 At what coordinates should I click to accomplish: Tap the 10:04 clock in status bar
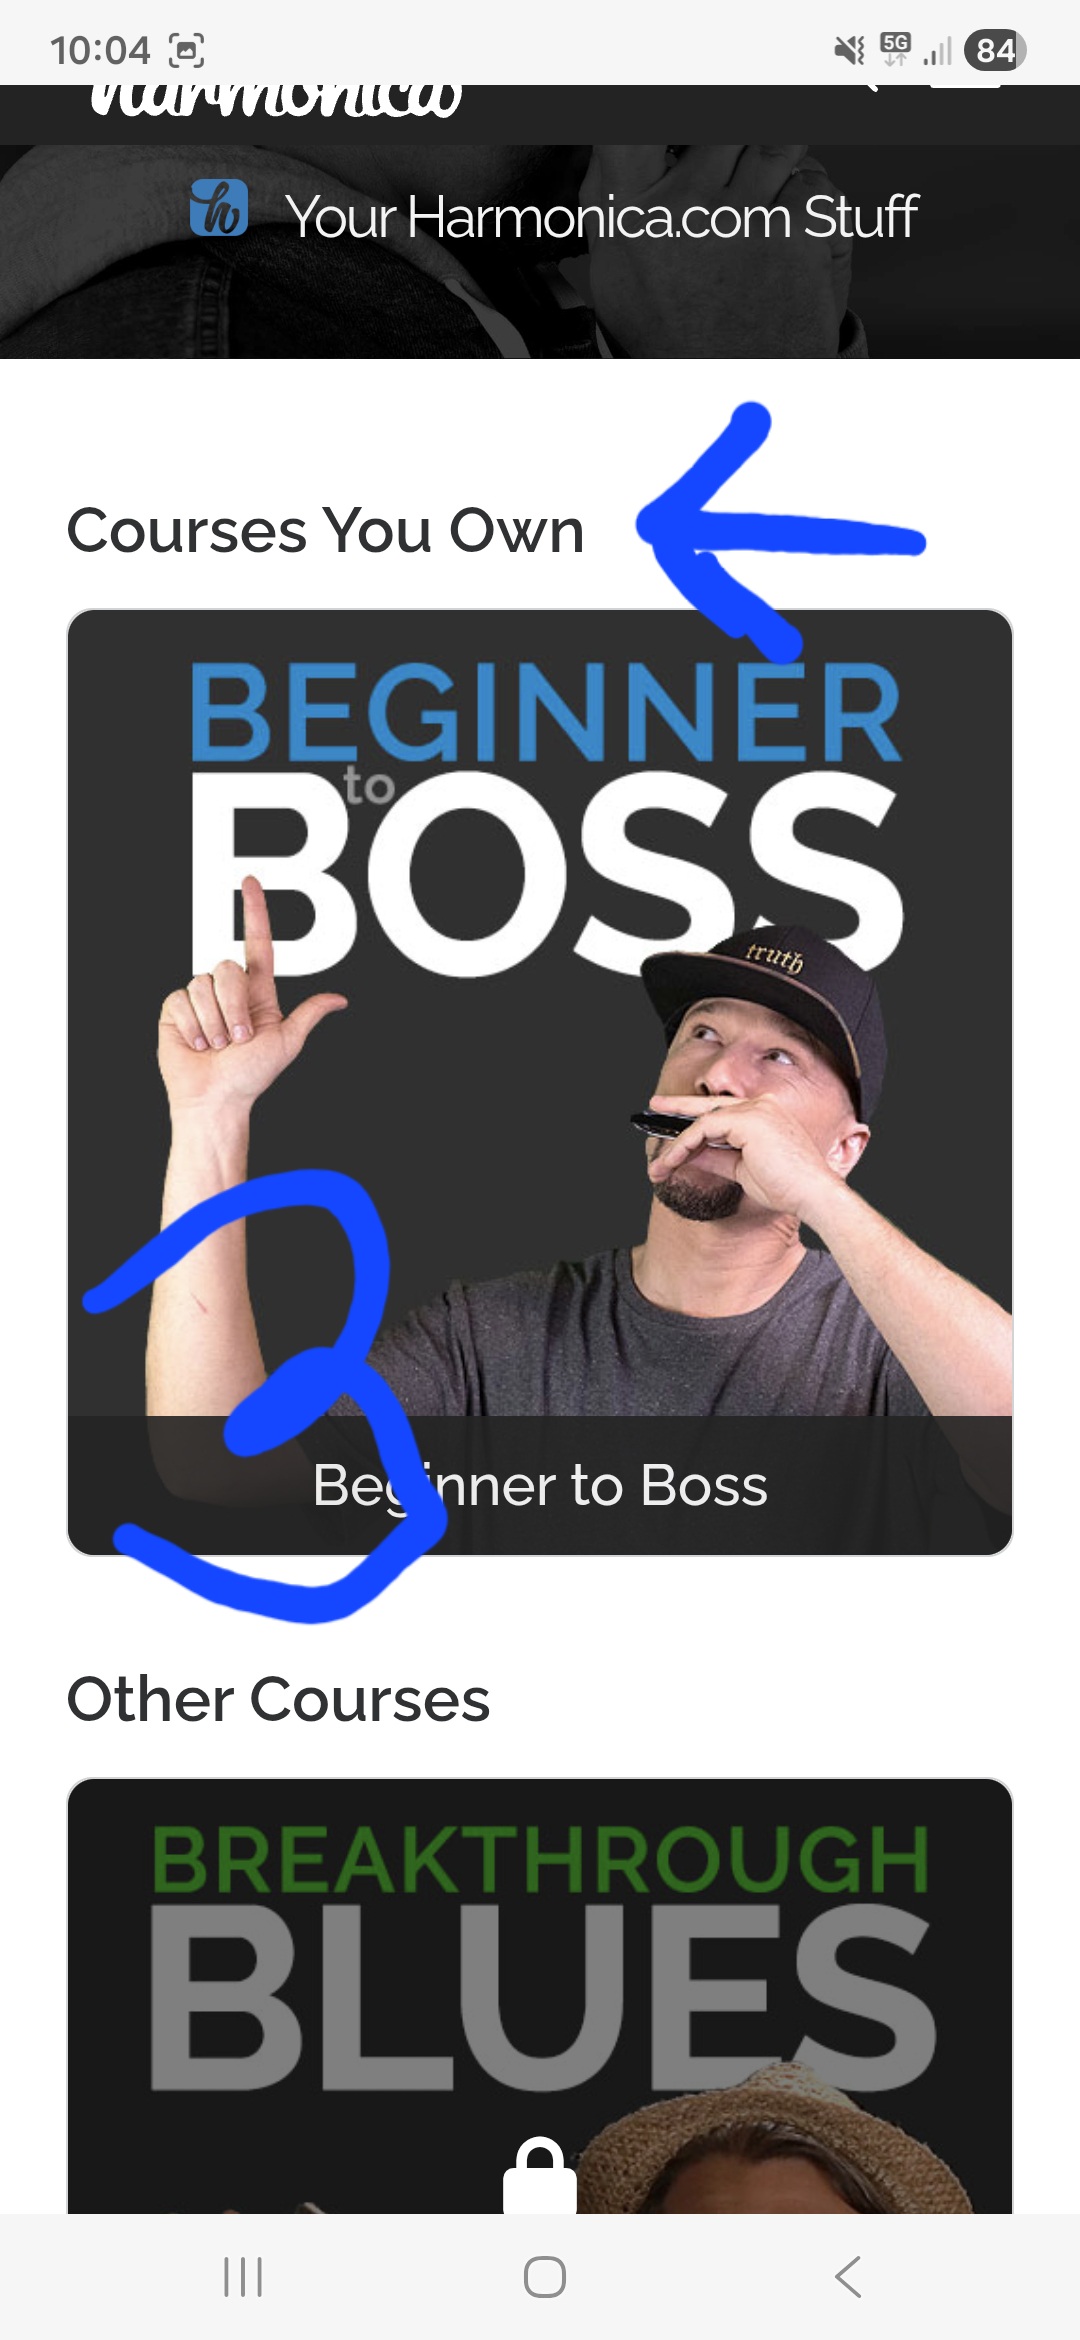100,50
